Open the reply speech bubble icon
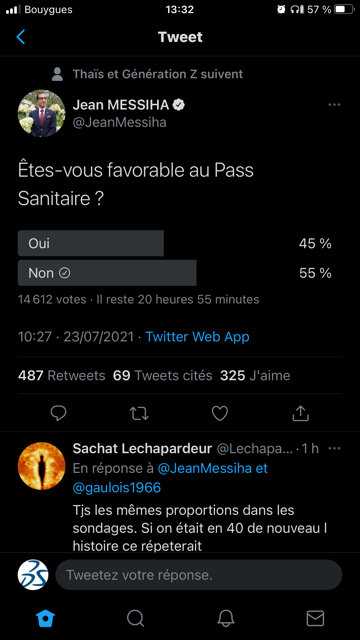The image size is (360, 640). tap(58, 413)
